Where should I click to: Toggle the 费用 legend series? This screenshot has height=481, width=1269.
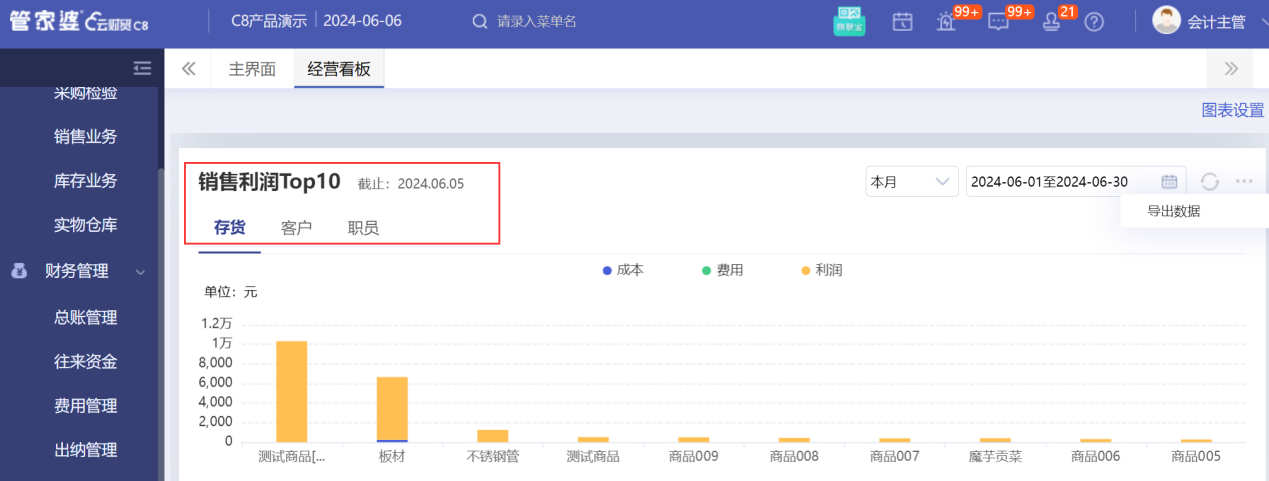coord(723,270)
